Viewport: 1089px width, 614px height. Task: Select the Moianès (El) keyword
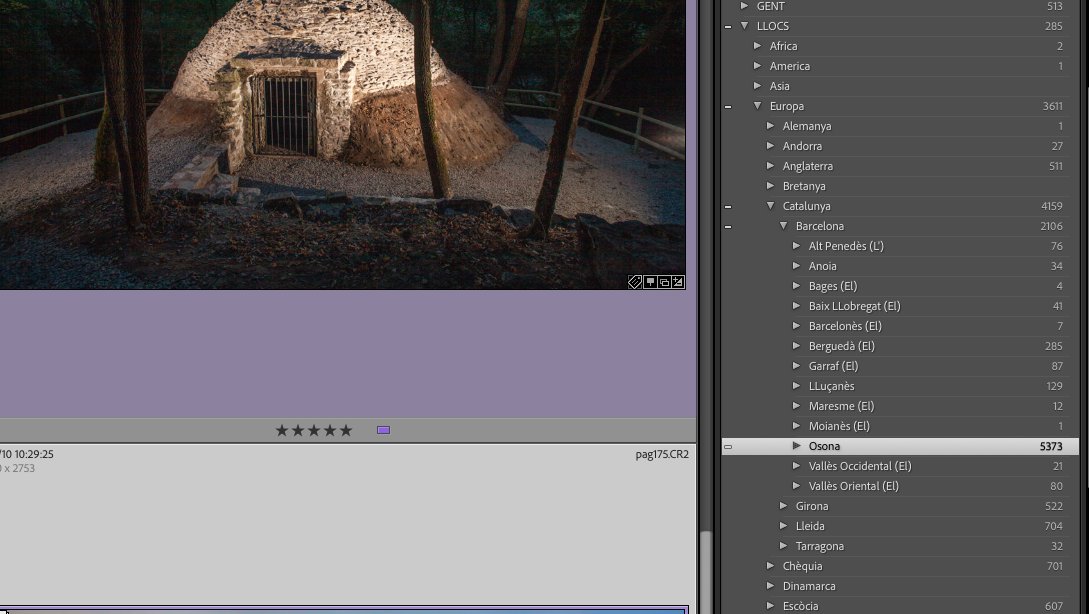[x=839, y=426]
